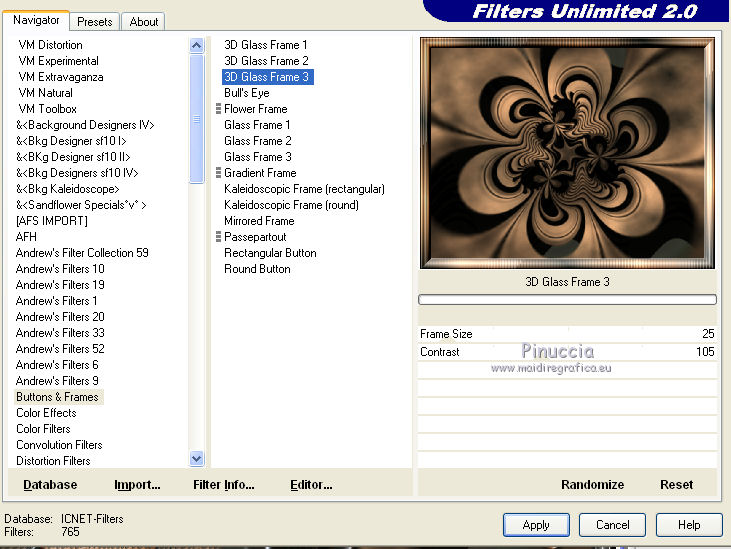The width and height of the screenshot is (731, 549).
Task: Select &<Sandflower Specials°v°> category
Action: (81, 205)
